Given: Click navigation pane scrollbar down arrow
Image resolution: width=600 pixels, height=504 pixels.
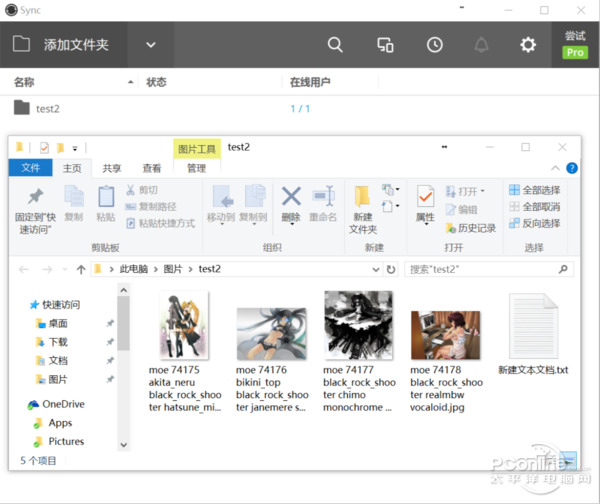Looking at the screenshot, I should pyautogui.click(x=124, y=445).
